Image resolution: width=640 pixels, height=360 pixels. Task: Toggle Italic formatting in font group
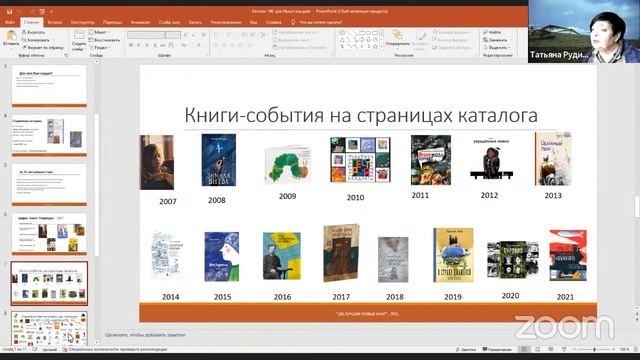tap(139, 45)
